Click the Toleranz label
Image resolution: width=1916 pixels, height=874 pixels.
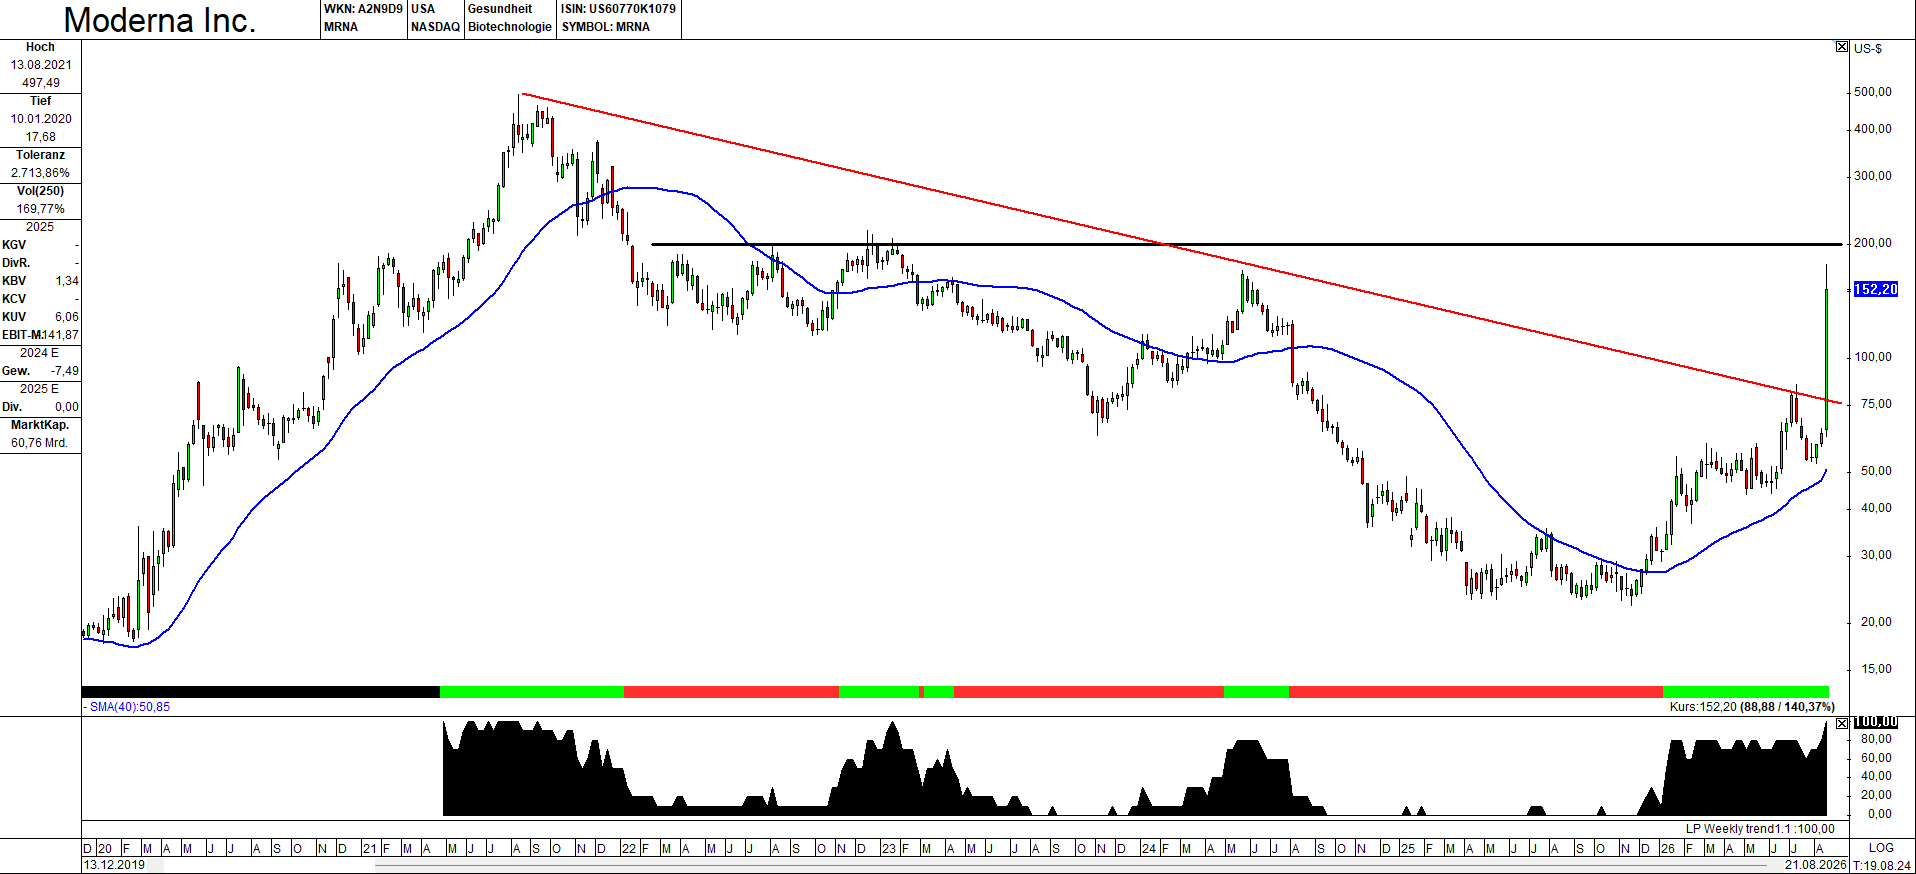40,155
